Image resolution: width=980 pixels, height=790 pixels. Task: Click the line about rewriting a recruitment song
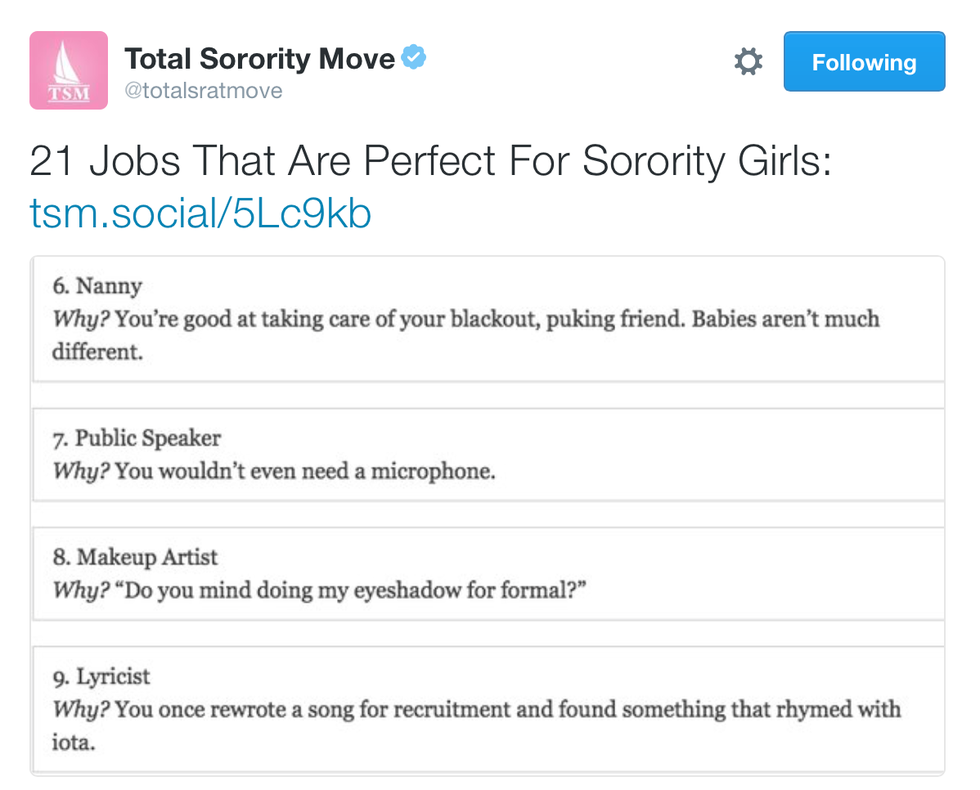pyautogui.click(x=508, y=709)
